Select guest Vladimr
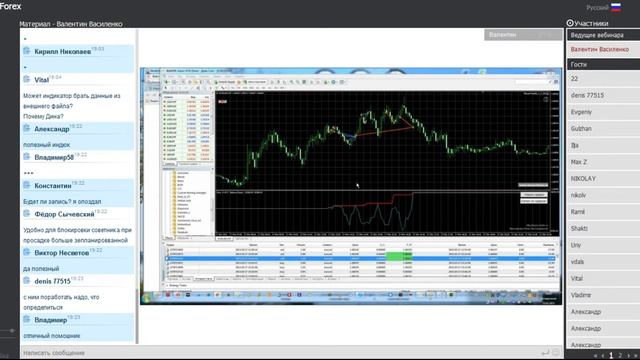This screenshot has height=360, width=640. 603,295
